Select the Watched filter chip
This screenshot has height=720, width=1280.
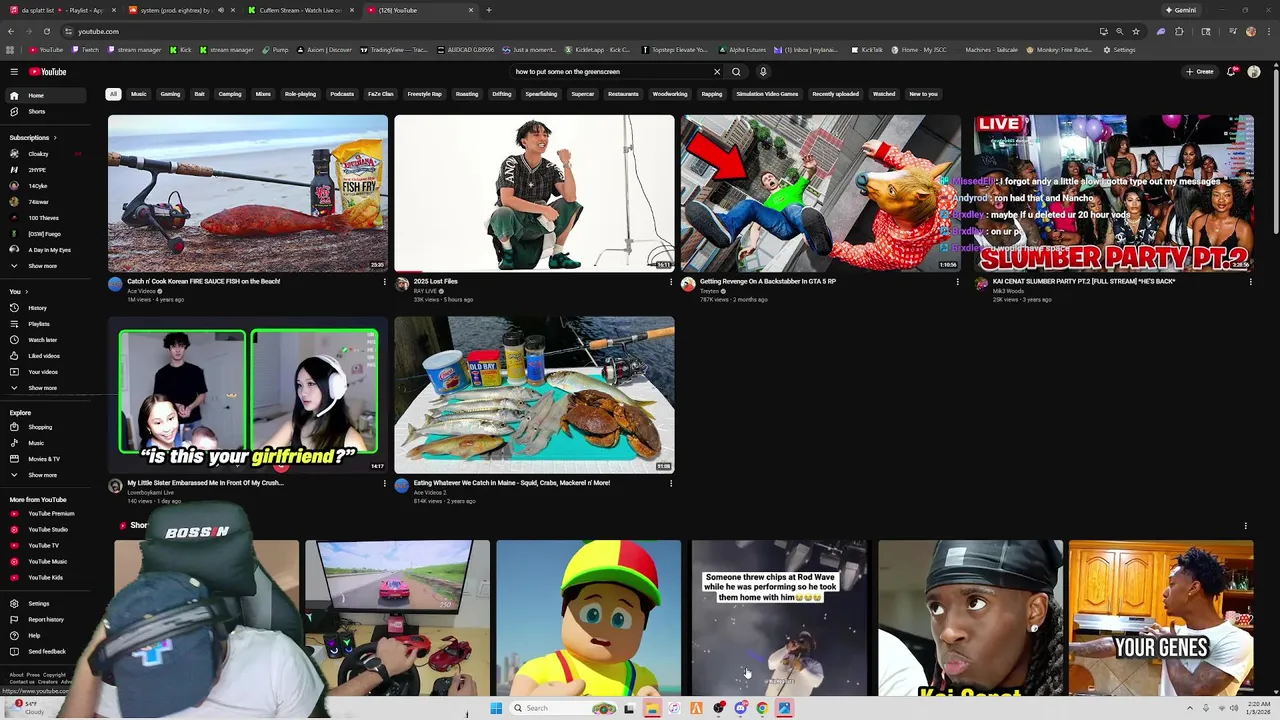884,94
